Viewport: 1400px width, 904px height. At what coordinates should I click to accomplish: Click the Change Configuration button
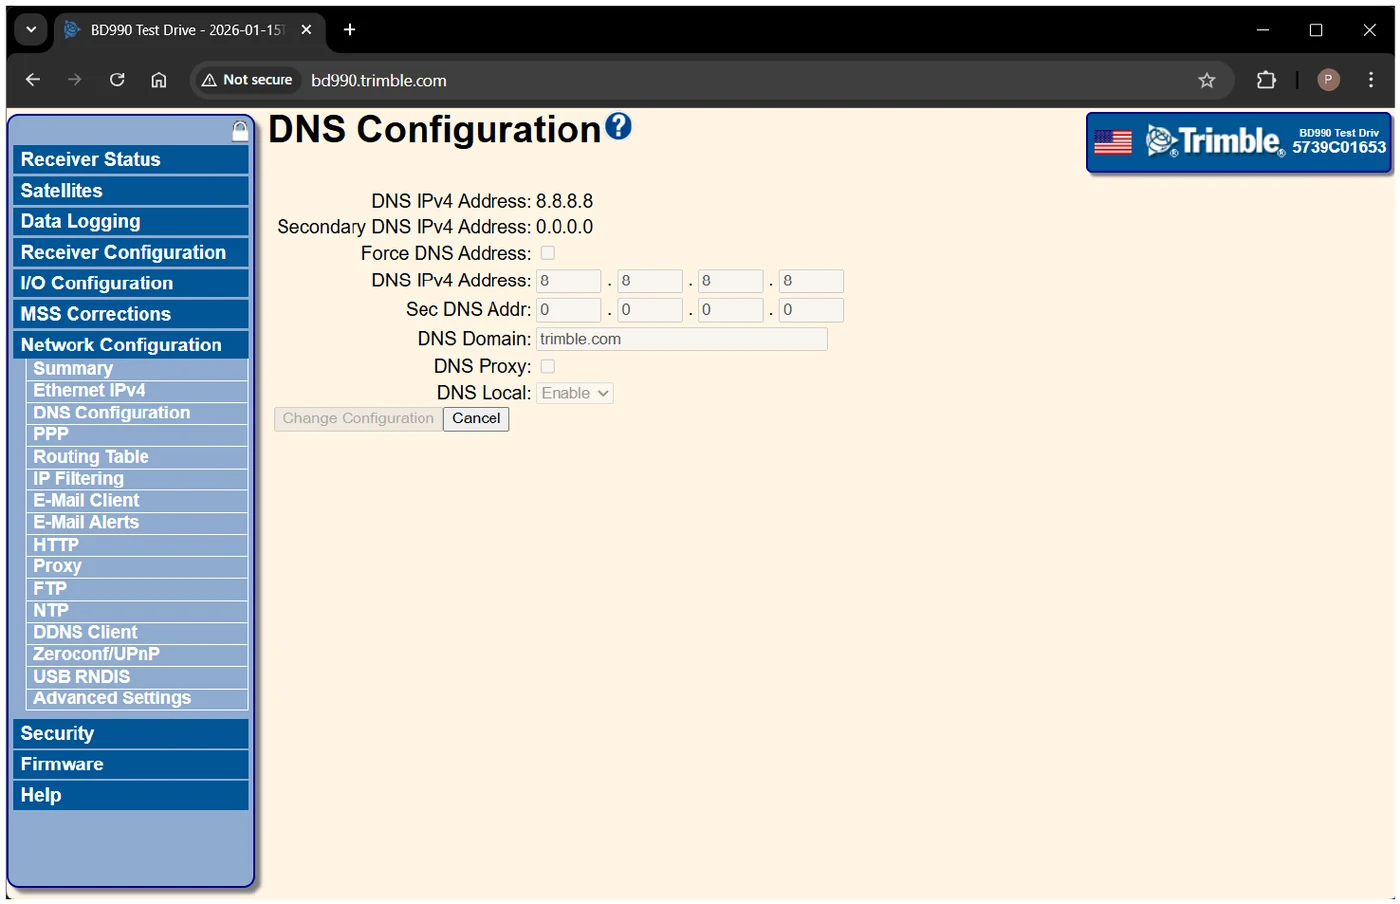[x=358, y=419]
